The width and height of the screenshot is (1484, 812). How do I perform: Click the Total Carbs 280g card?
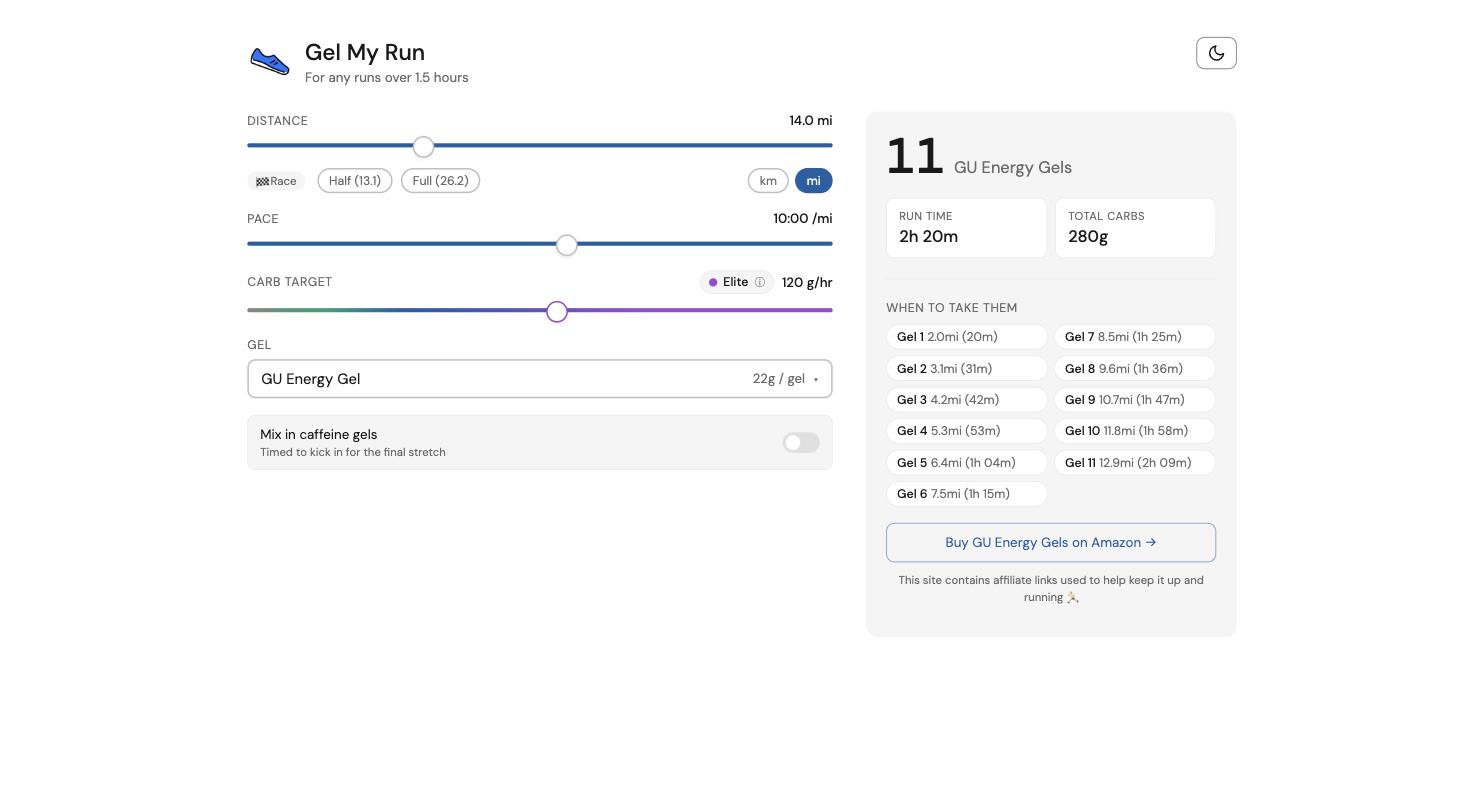pos(1135,228)
